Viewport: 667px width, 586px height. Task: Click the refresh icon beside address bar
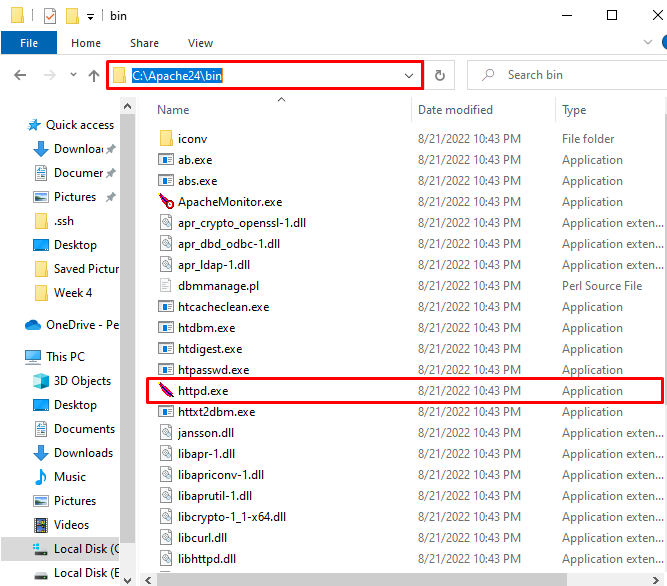point(440,75)
